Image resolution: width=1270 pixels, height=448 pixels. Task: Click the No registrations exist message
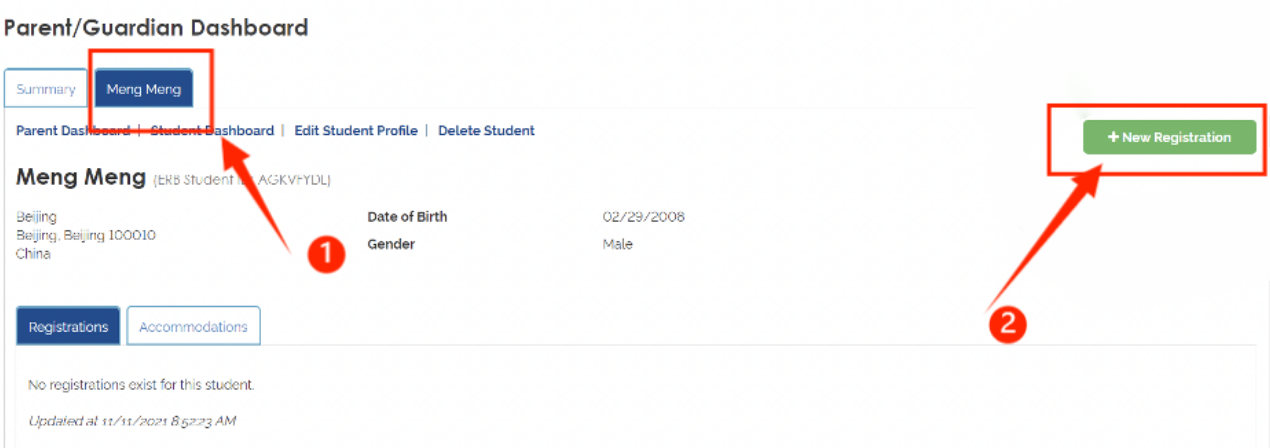[141, 385]
